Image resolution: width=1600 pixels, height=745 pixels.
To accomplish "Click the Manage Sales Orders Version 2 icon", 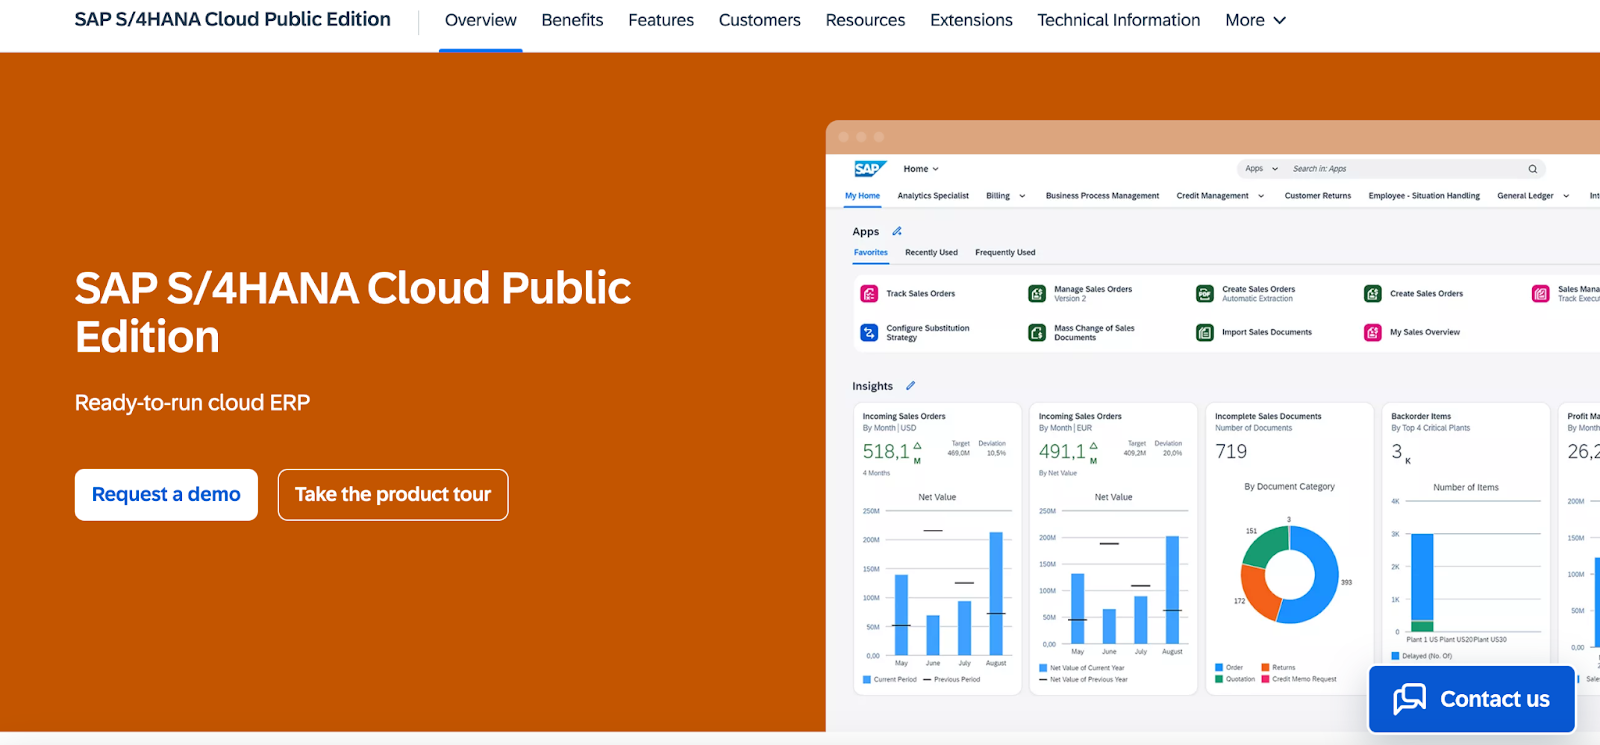I will click(x=1037, y=294).
